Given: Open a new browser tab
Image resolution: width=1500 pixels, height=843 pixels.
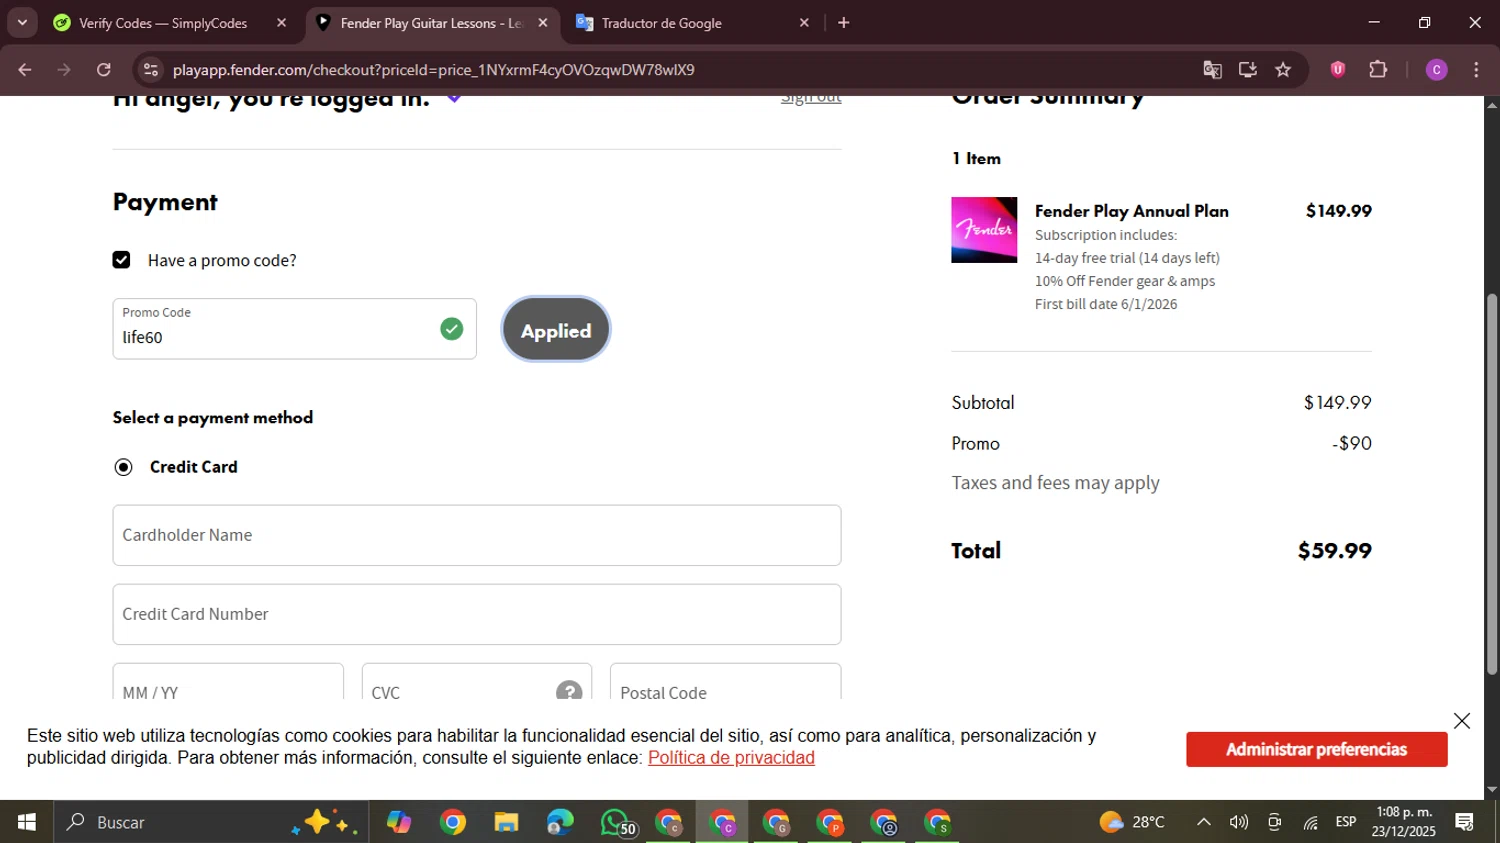Looking at the screenshot, I should pos(844,23).
